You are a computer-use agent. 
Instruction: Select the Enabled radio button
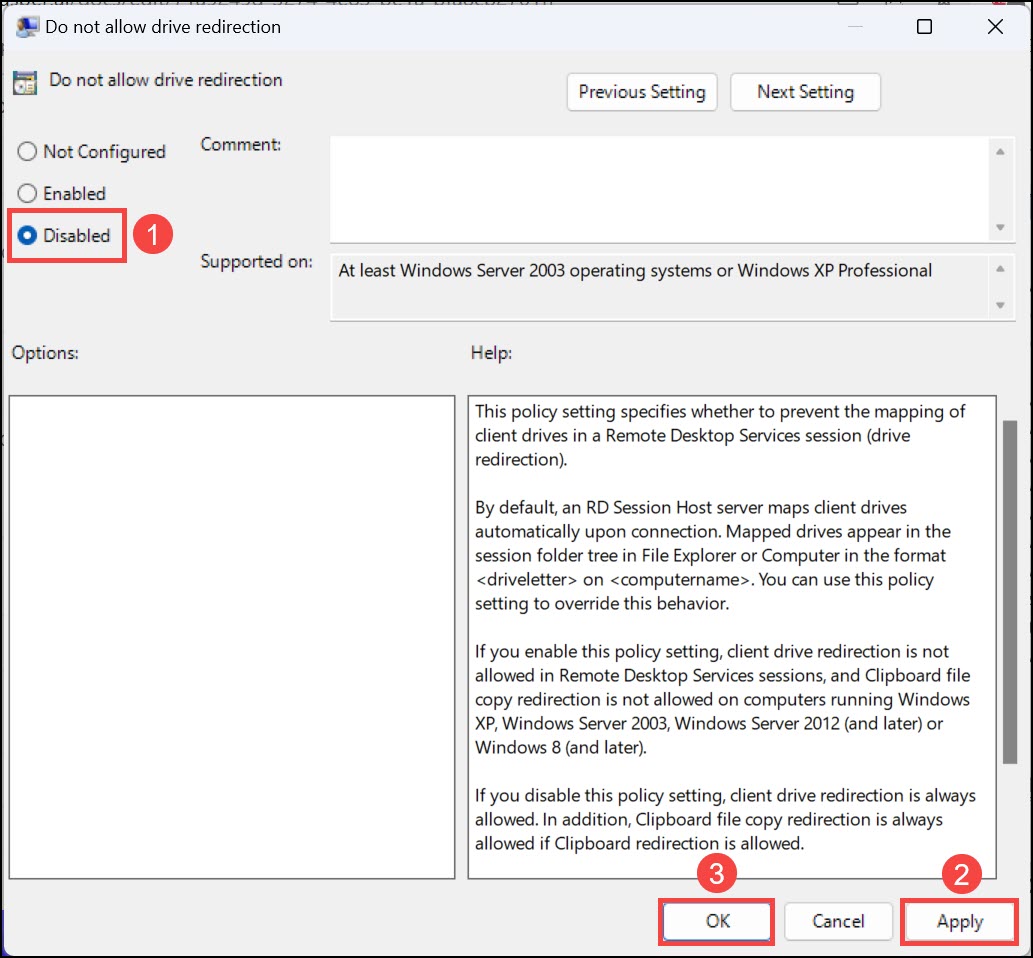point(25,193)
